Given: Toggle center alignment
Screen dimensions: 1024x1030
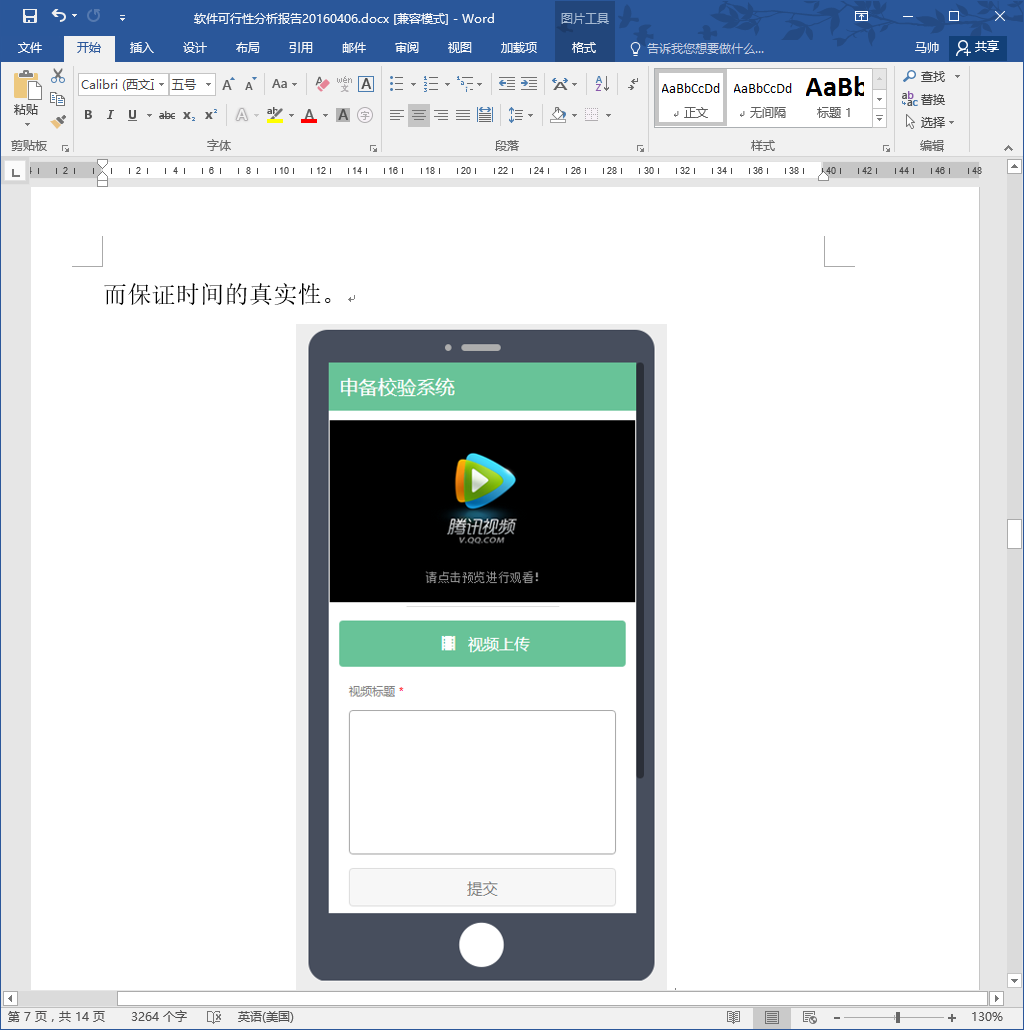Looking at the screenshot, I should pos(418,116).
